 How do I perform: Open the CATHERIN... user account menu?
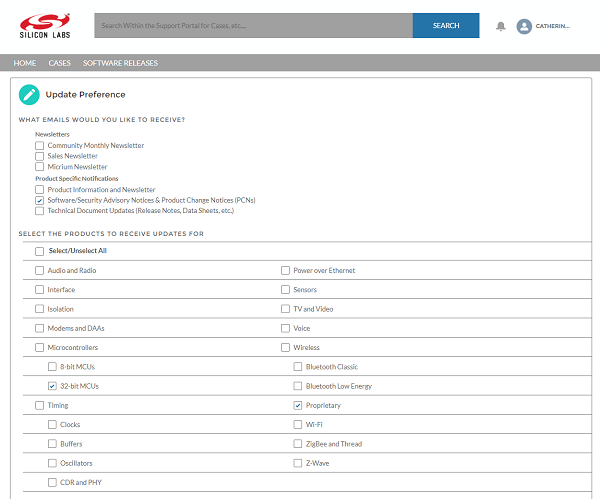552,26
